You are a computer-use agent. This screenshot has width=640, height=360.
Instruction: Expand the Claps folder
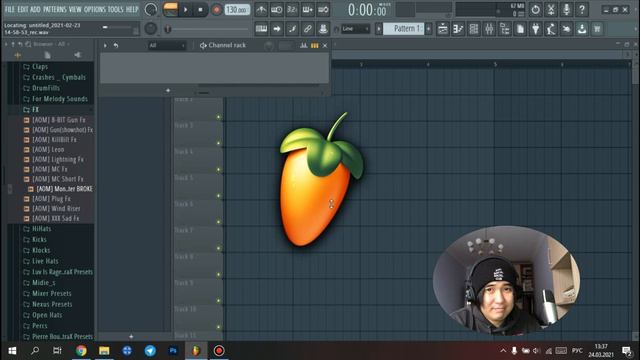pyautogui.click(x=40, y=67)
